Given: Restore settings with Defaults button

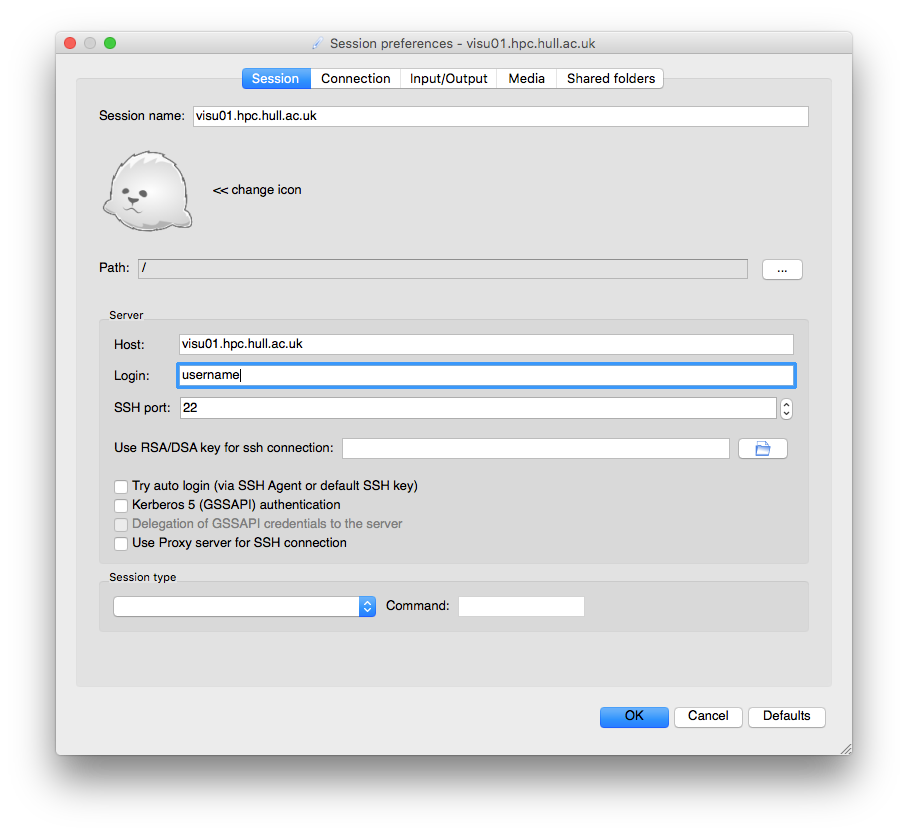Looking at the screenshot, I should pyautogui.click(x=786, y=716).
